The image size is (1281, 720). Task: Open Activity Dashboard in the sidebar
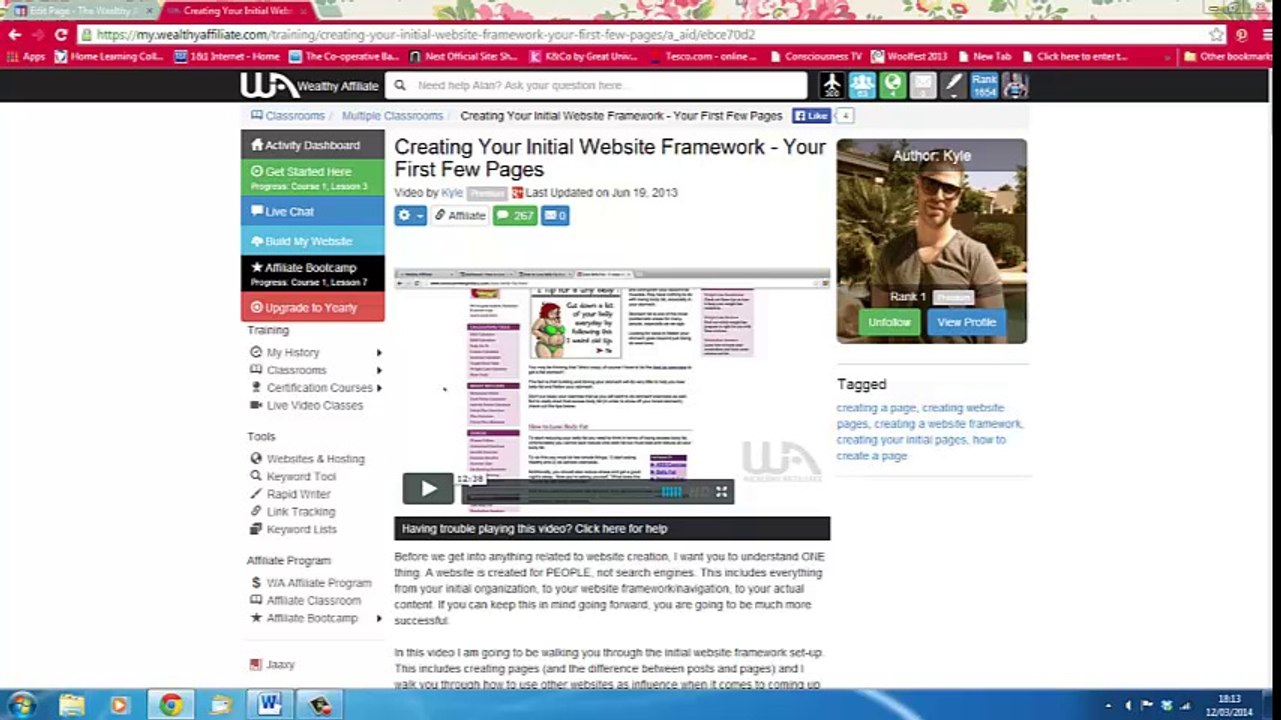(x=312, y=145)
